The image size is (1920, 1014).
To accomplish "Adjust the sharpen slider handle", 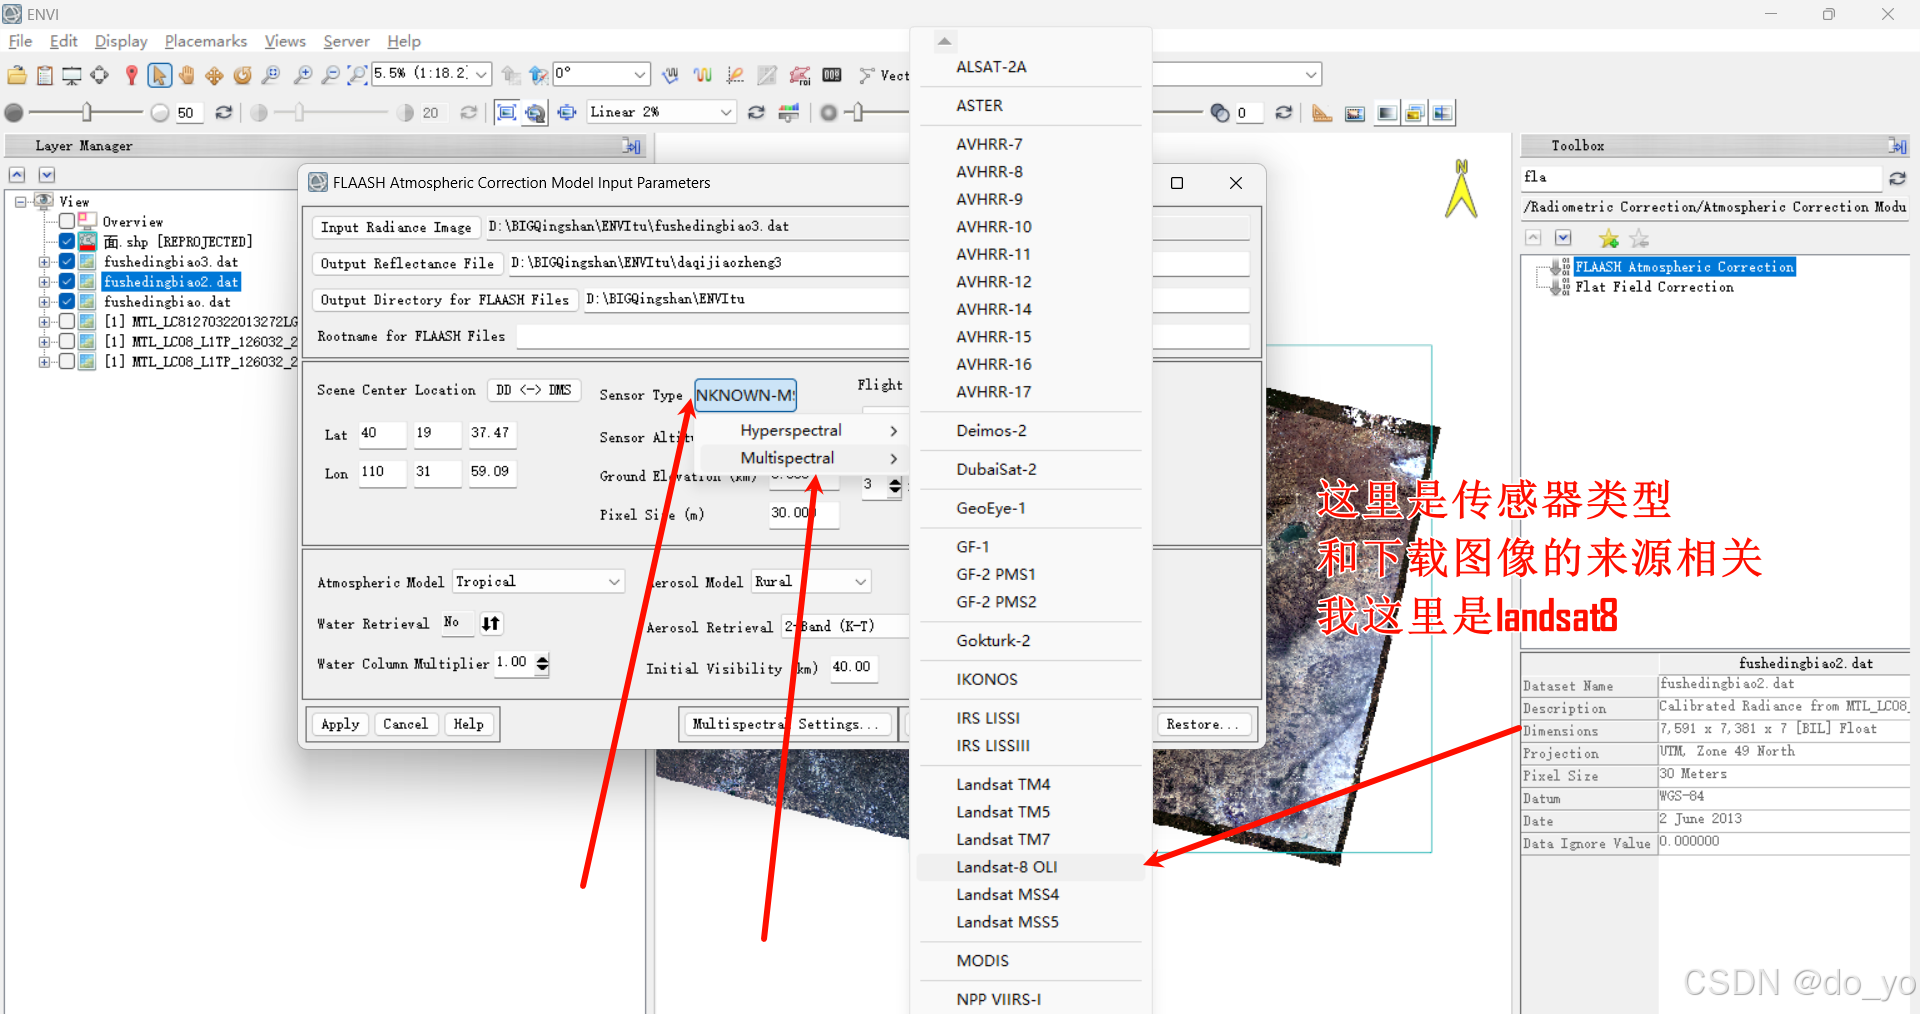I will [858, 112].
